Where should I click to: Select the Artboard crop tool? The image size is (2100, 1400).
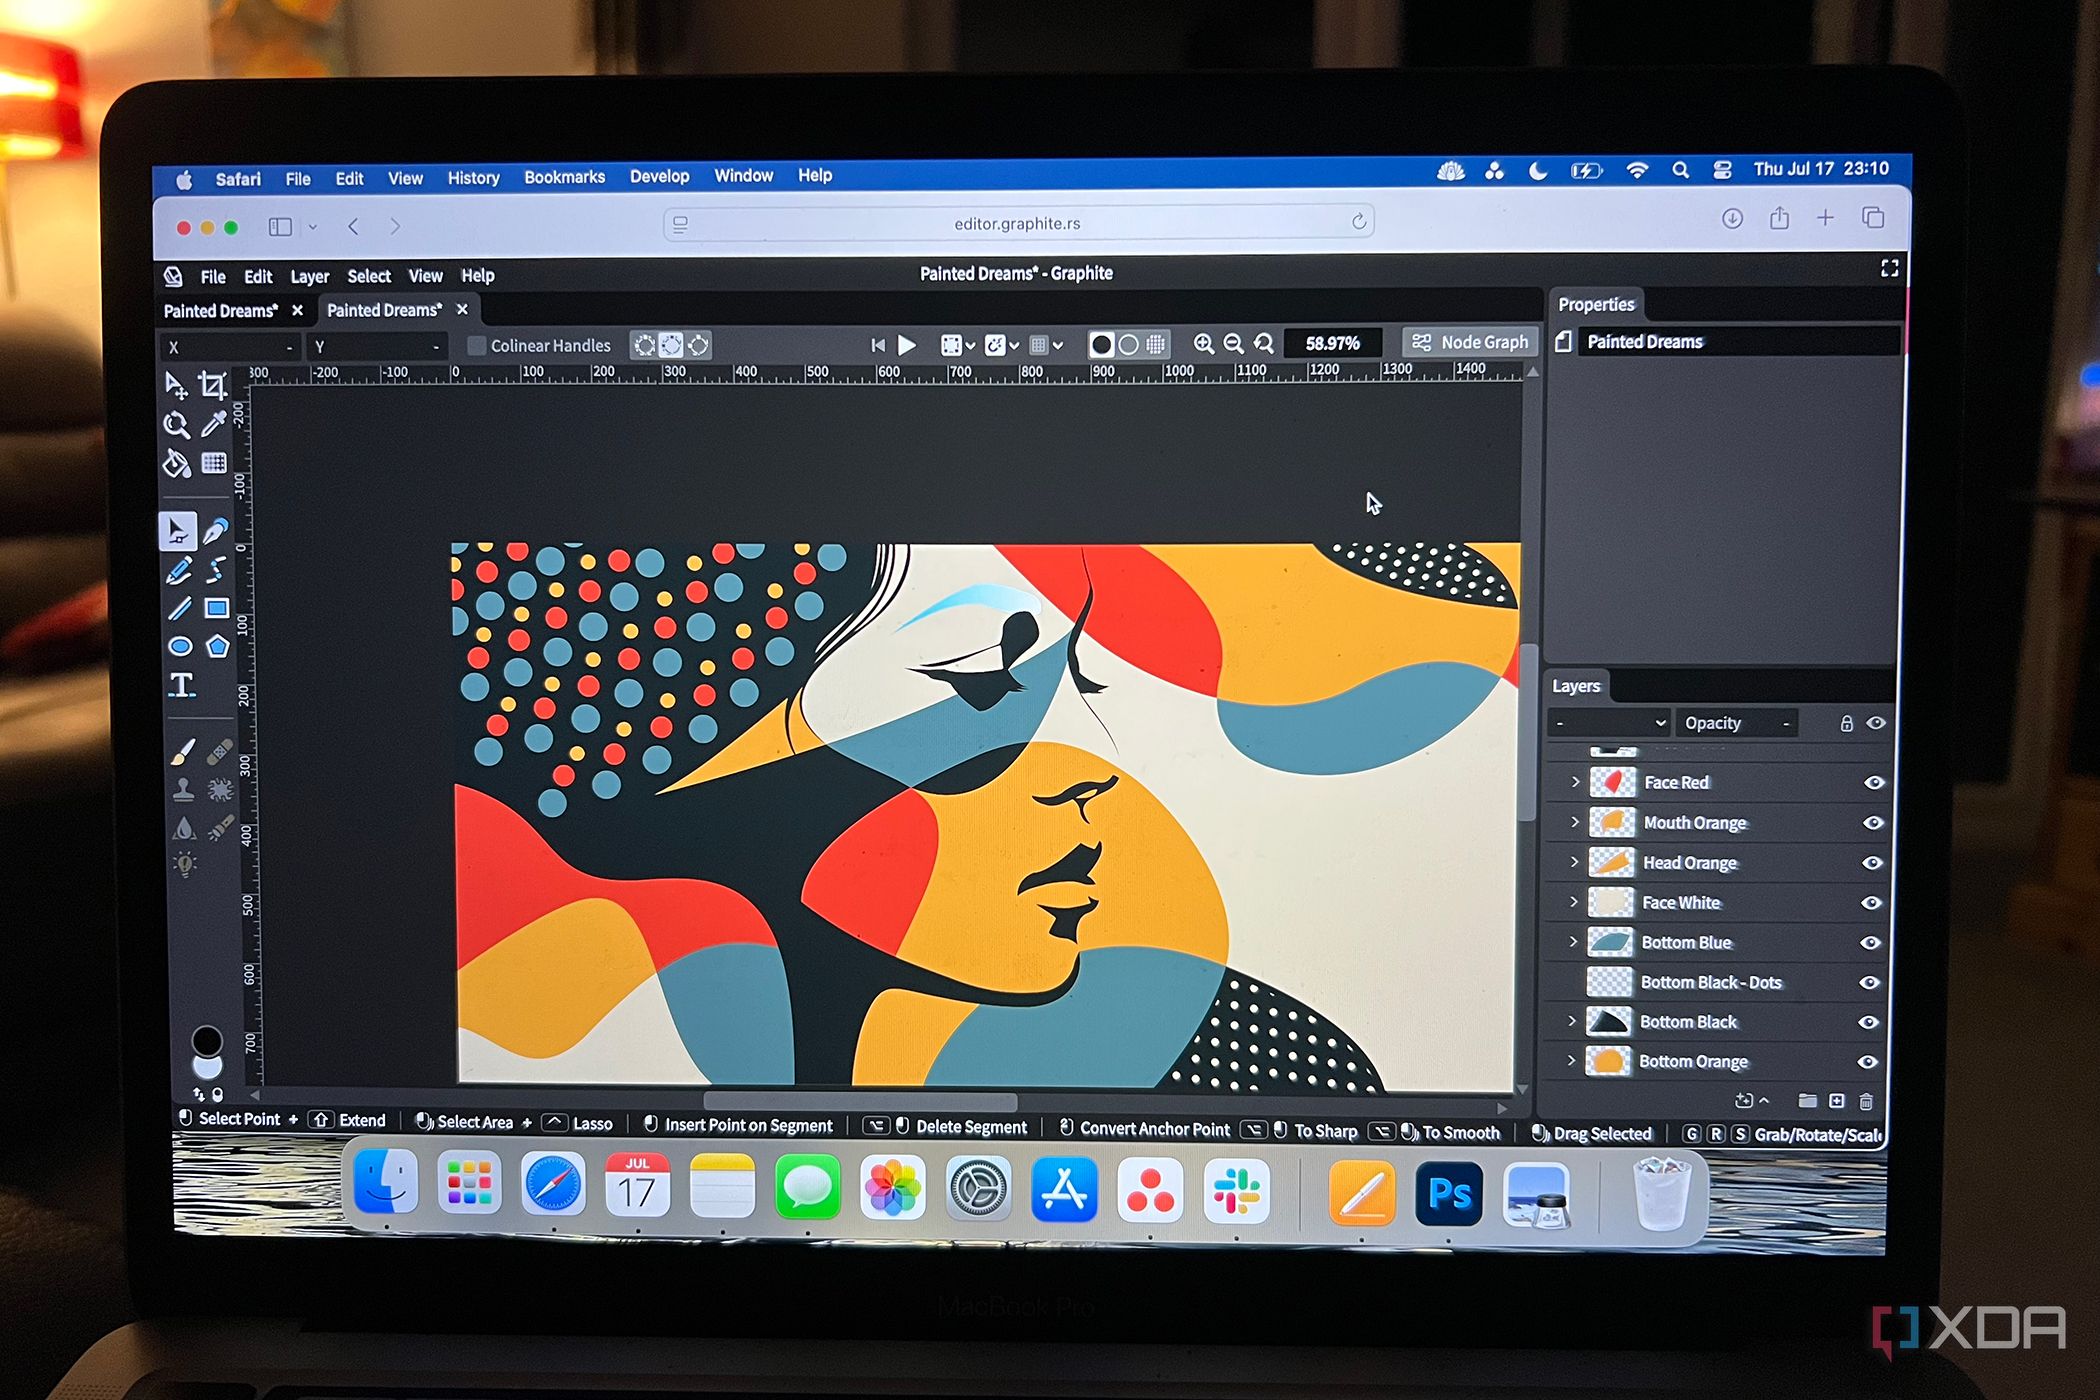(x=212, y=385)
